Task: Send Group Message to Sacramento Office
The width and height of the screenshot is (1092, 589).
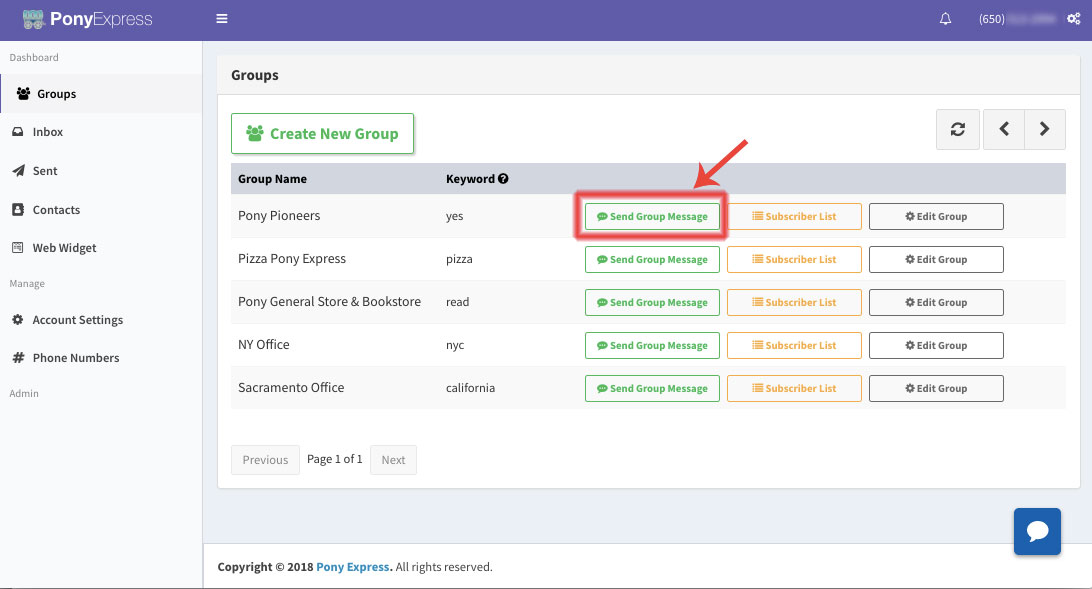Action: [652, 388]
